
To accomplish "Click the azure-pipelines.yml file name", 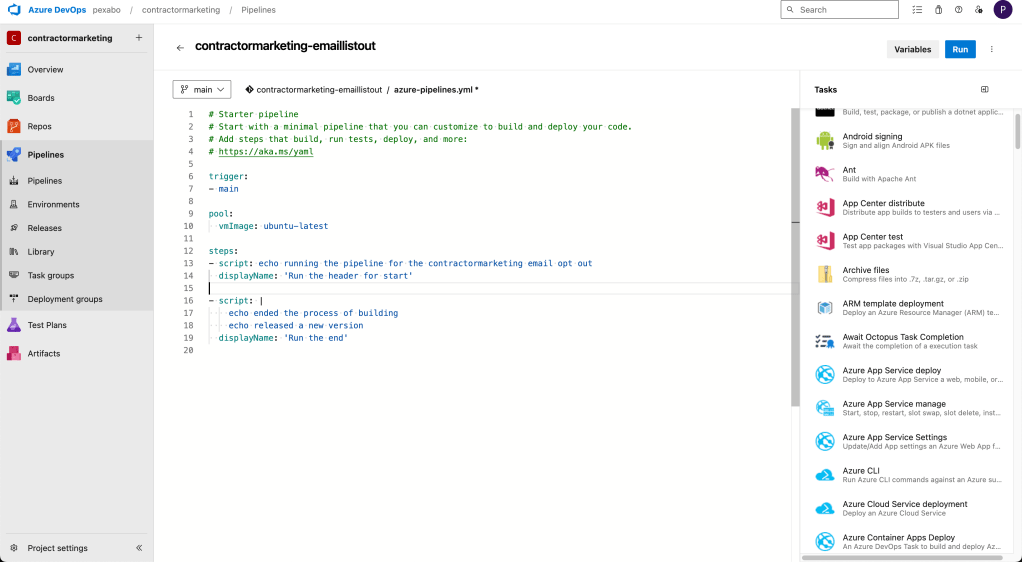I will 435,90.
